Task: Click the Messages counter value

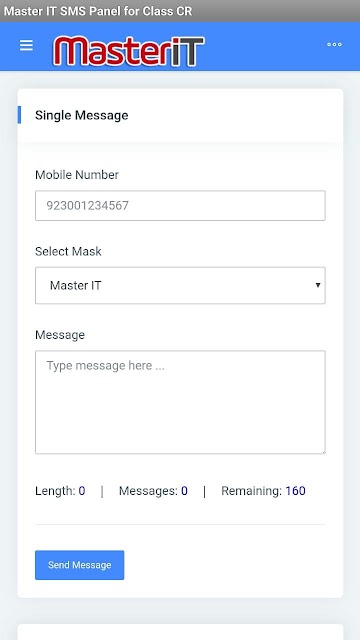Action: click(x=184, y=491)
